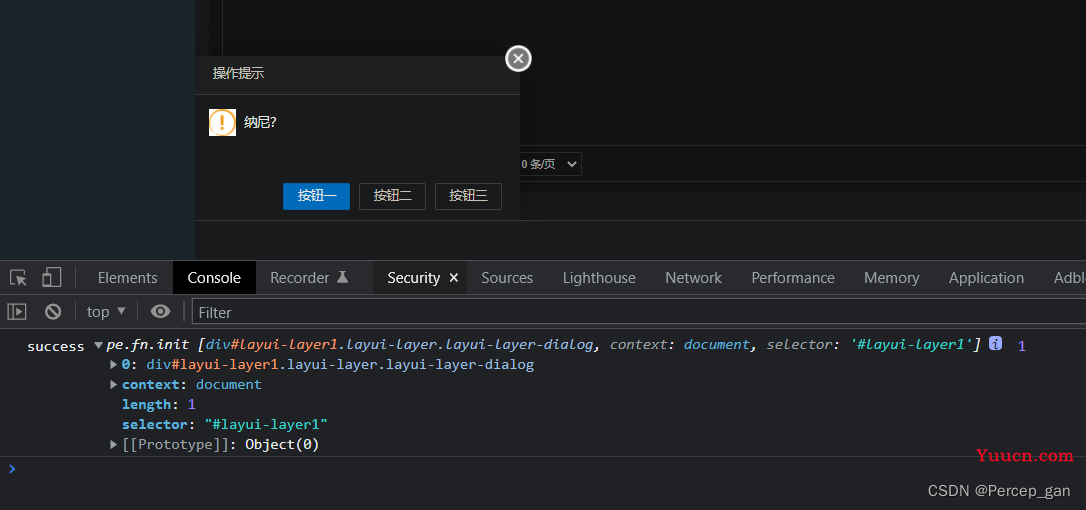Viewport: 1086px width, 510px height.
Task: Close the Security tab's X icon
Action: click(454, 278)
